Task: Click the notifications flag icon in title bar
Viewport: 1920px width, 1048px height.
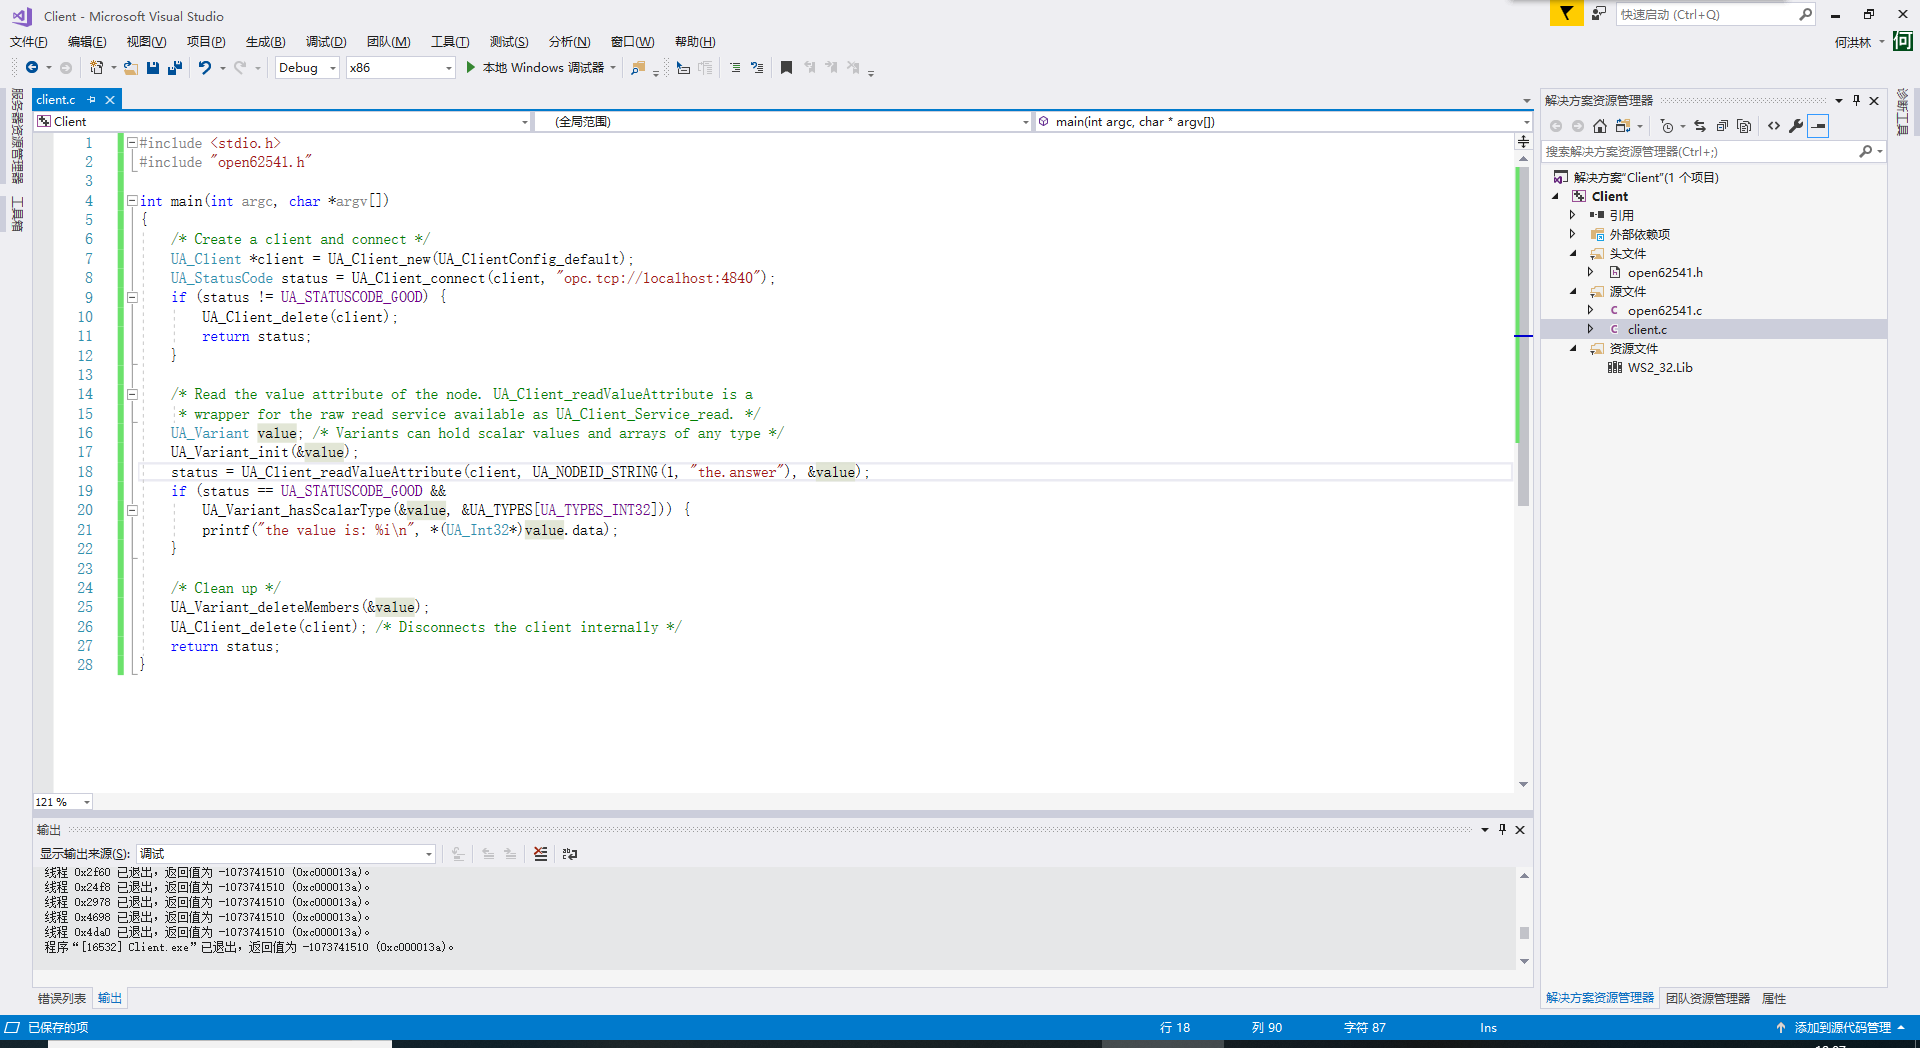Action: (1566, 13)
